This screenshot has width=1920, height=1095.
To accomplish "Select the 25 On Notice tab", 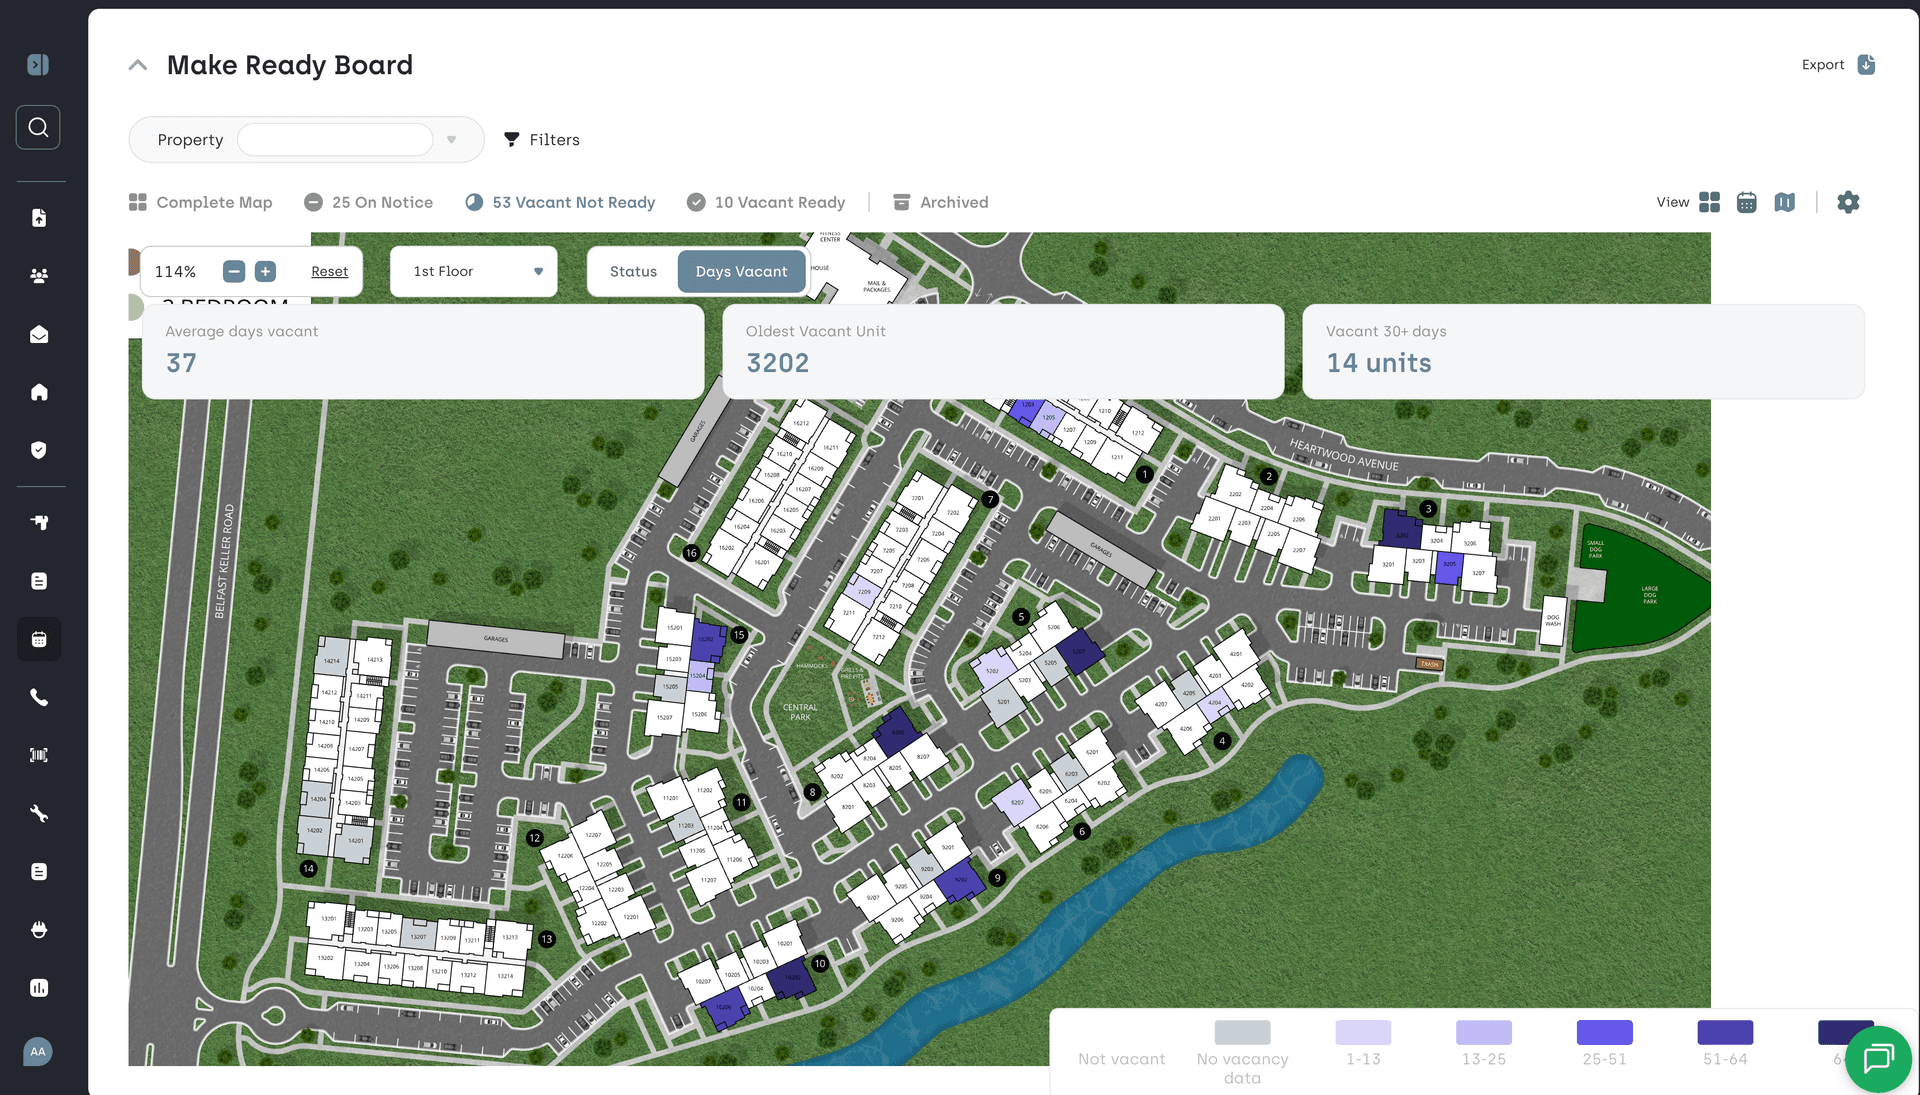I will point(368,202).
